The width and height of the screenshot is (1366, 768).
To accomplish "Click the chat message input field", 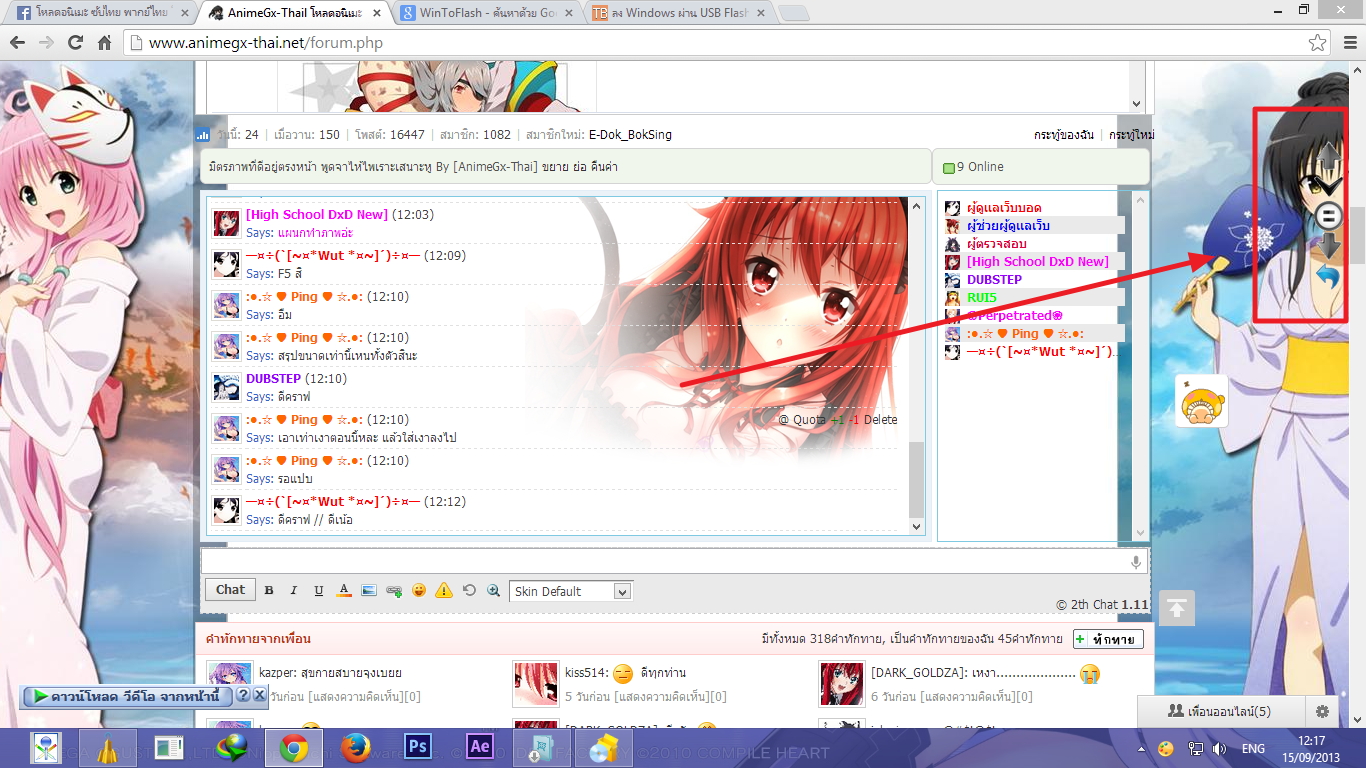I will click(x=675, y=562).
